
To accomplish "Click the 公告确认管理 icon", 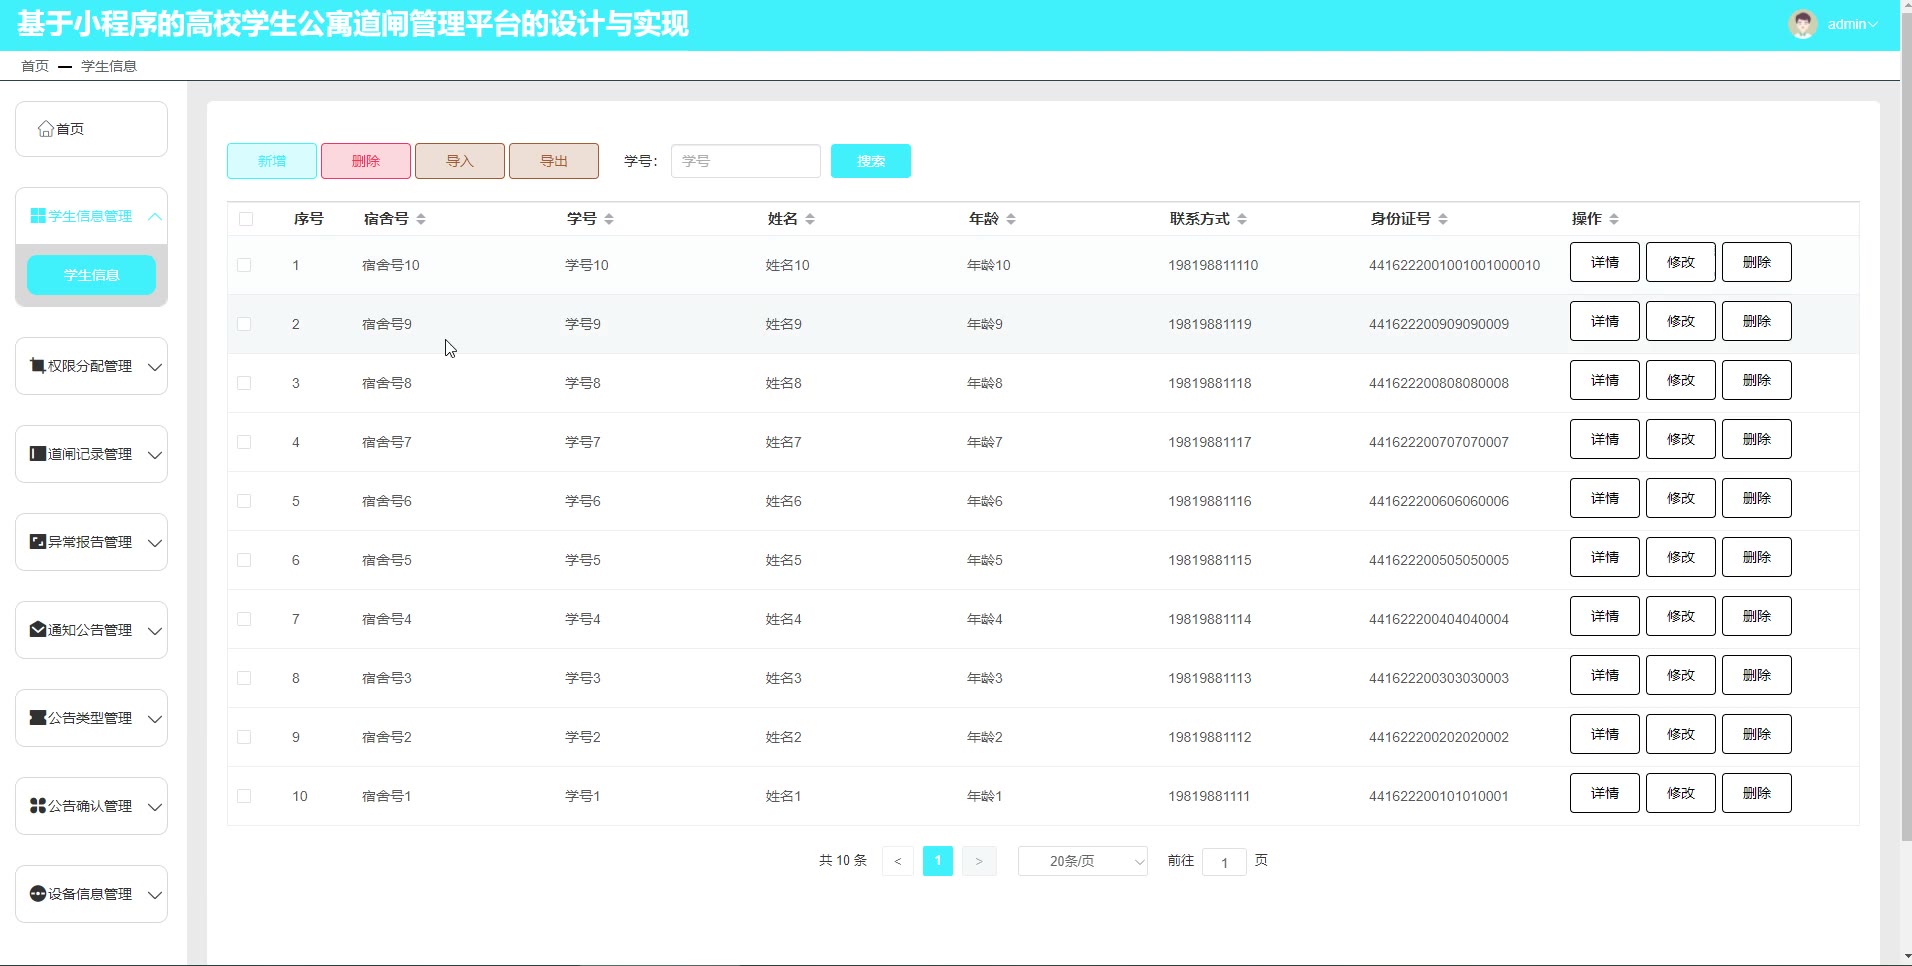I will coord(38,806).
